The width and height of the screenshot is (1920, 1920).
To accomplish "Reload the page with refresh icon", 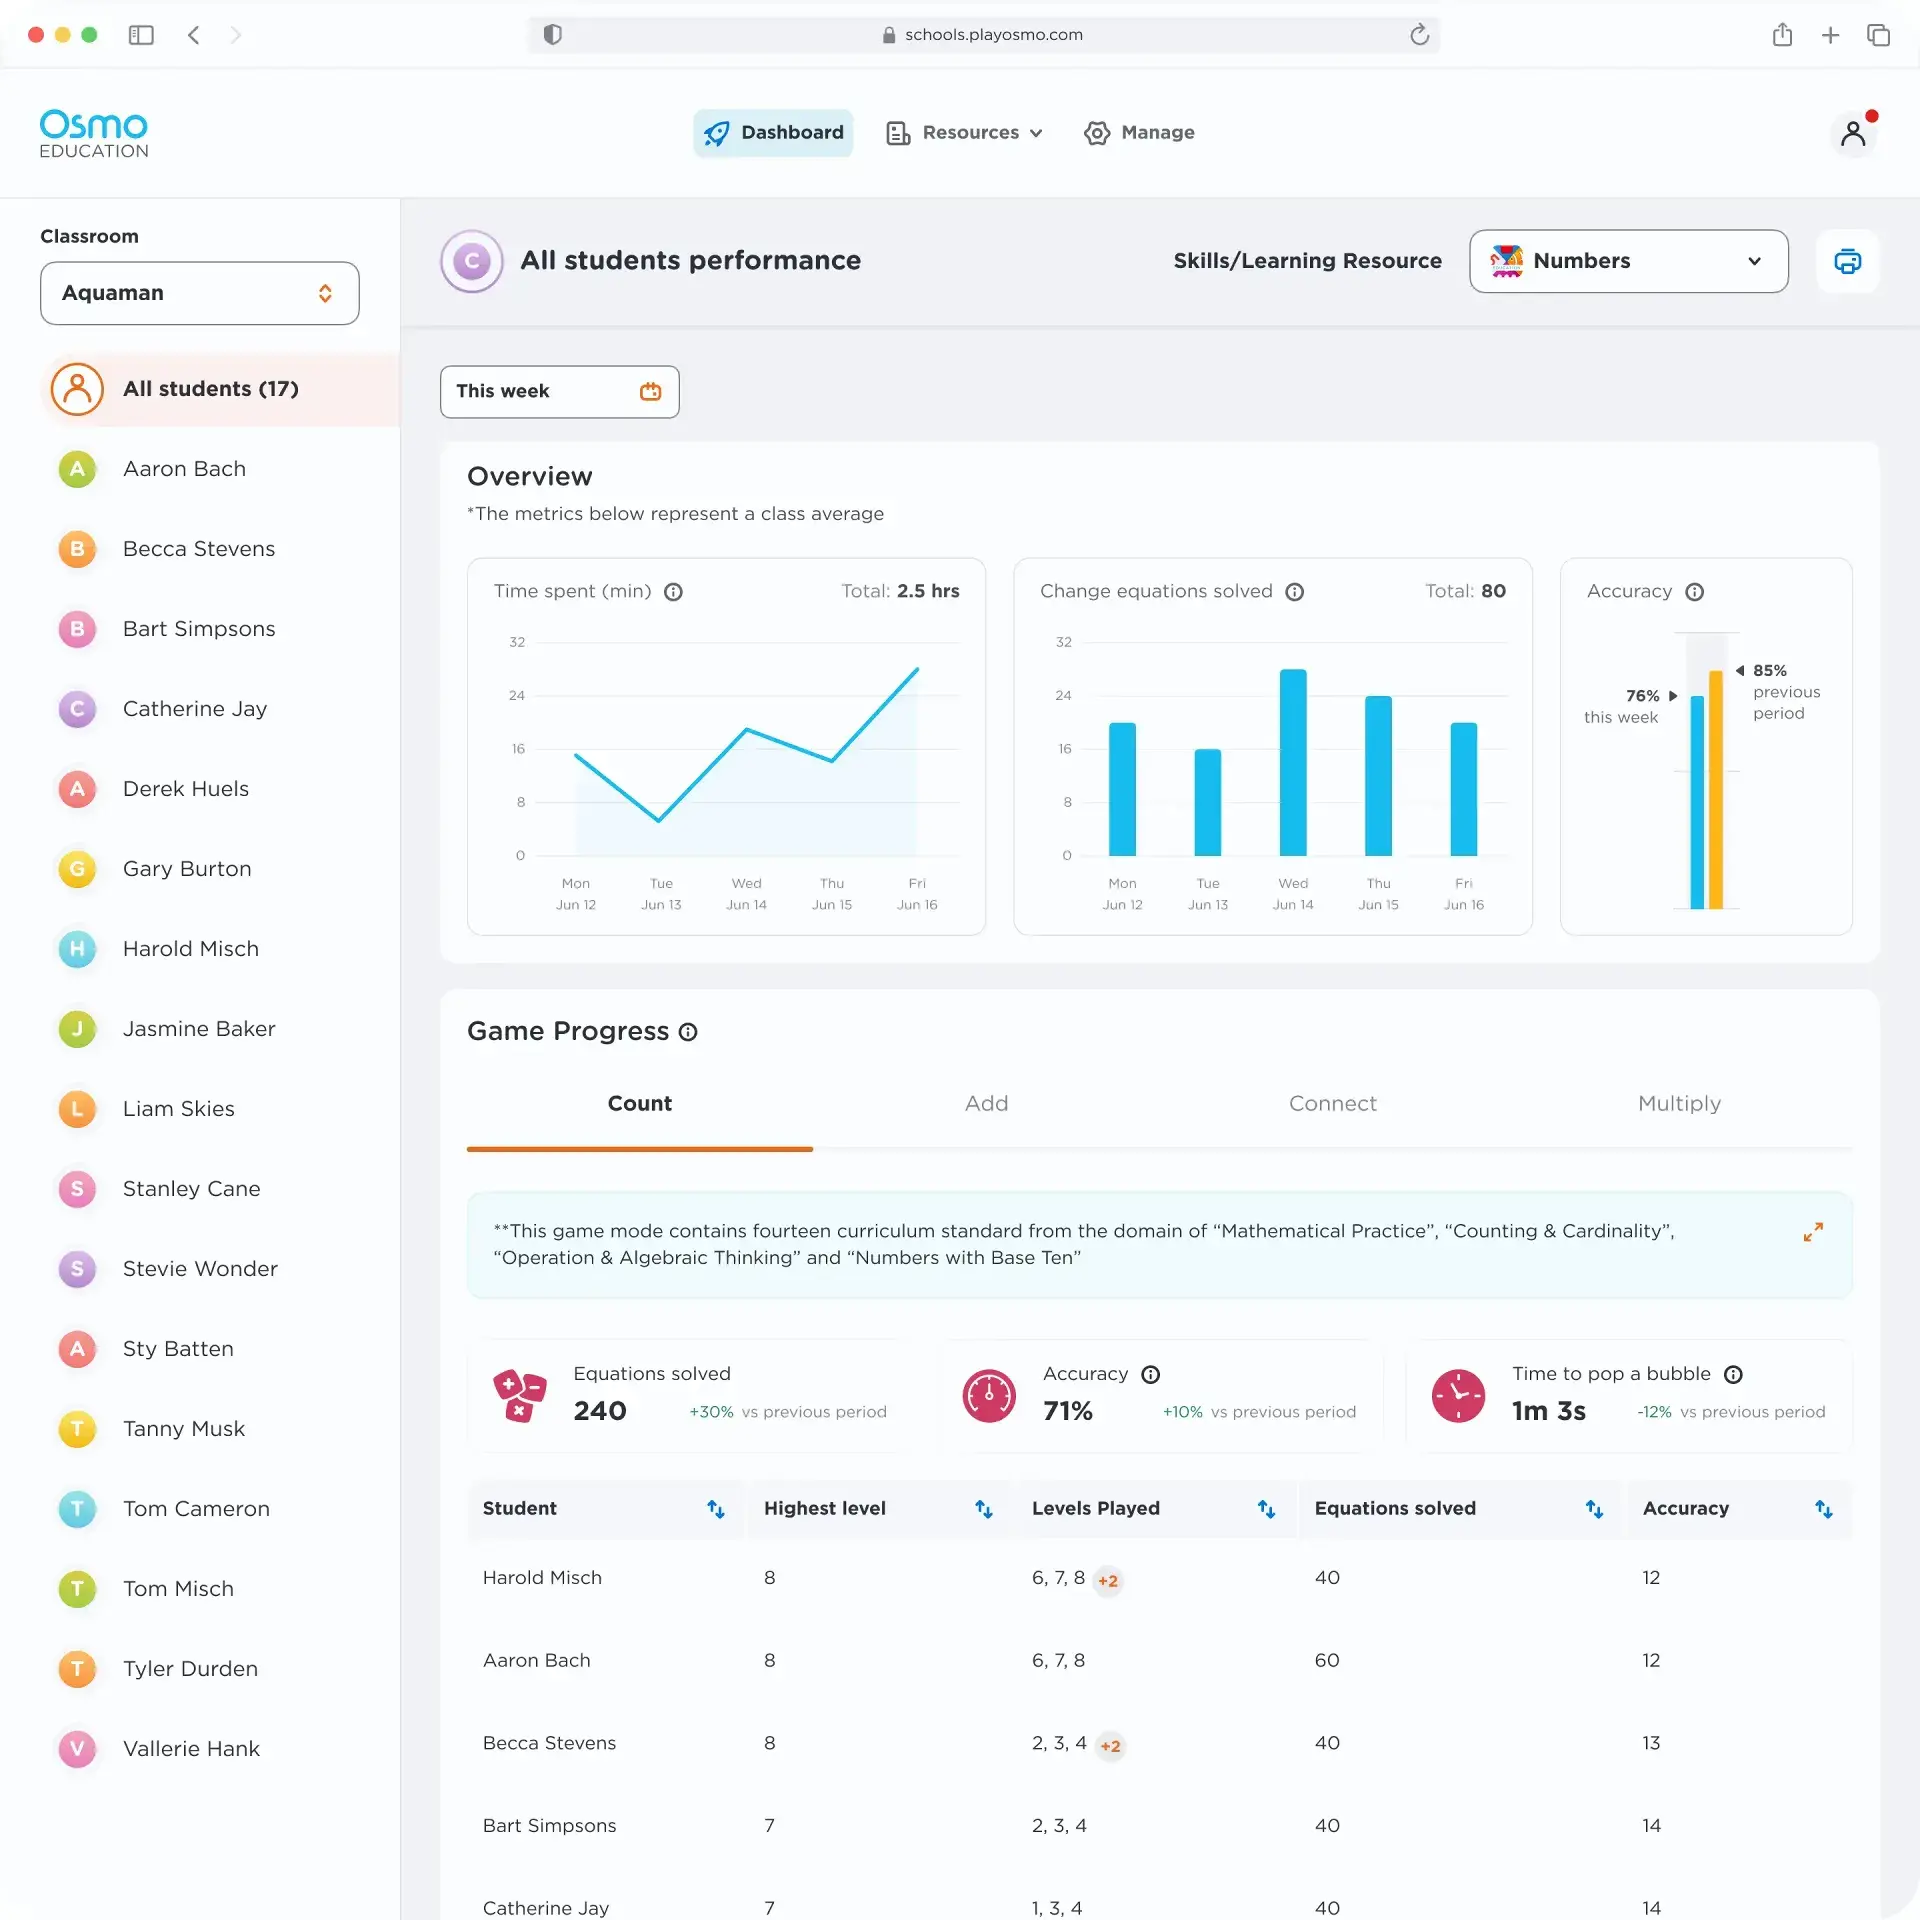I will [x=1419, y=35].
